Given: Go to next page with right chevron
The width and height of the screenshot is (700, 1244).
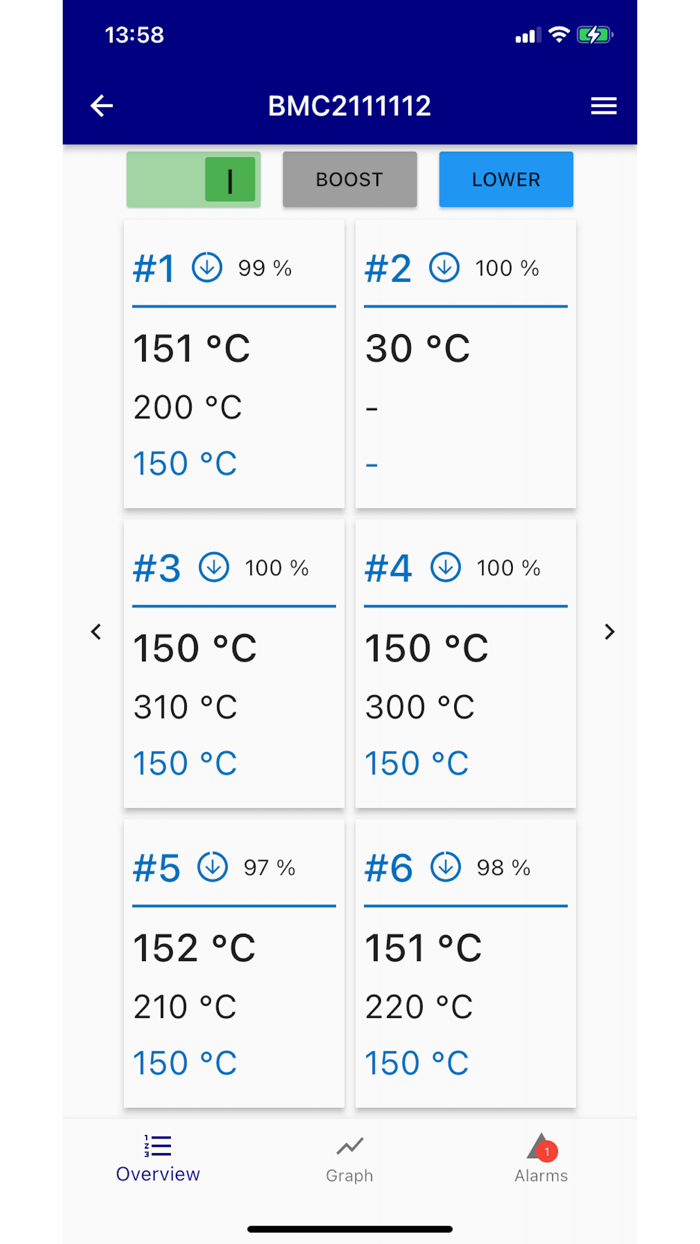Looking at the screenshot, I should 609,632.
